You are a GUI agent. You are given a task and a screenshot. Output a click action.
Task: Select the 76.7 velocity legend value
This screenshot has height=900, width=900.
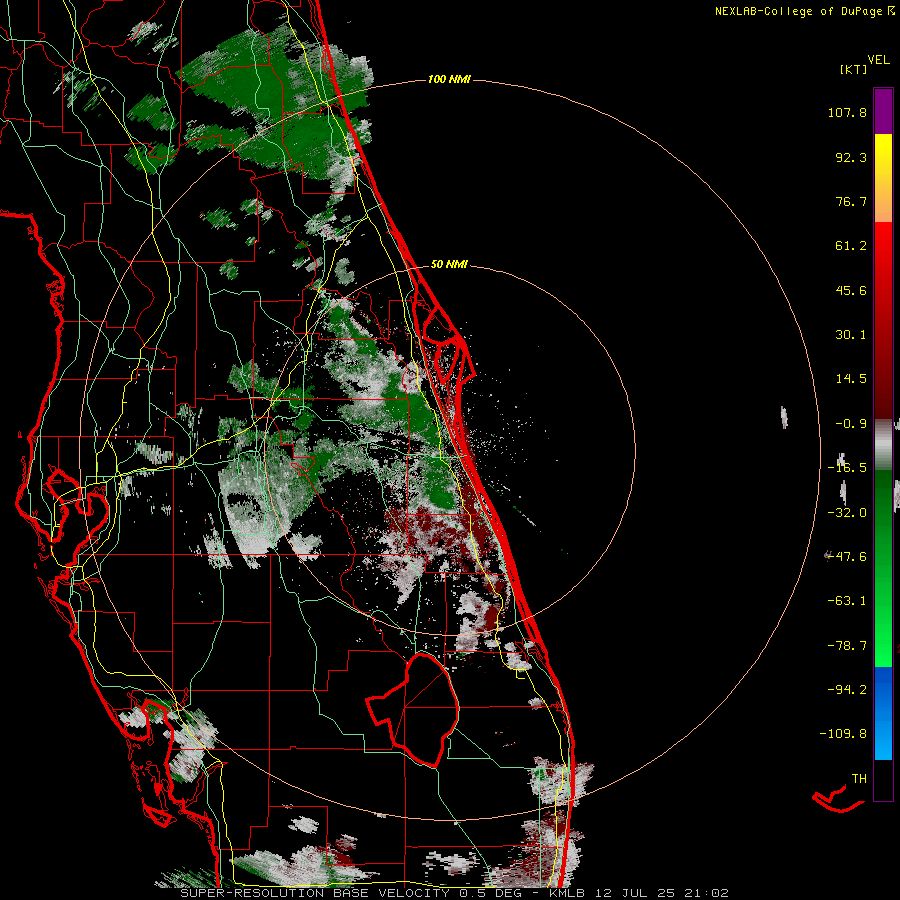tap(851, 201)
